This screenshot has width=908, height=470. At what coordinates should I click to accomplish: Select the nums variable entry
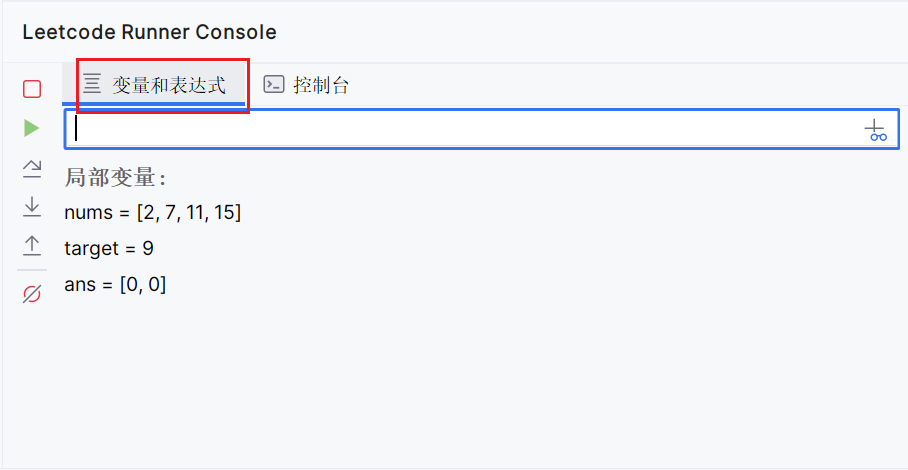tap(152, 213)
